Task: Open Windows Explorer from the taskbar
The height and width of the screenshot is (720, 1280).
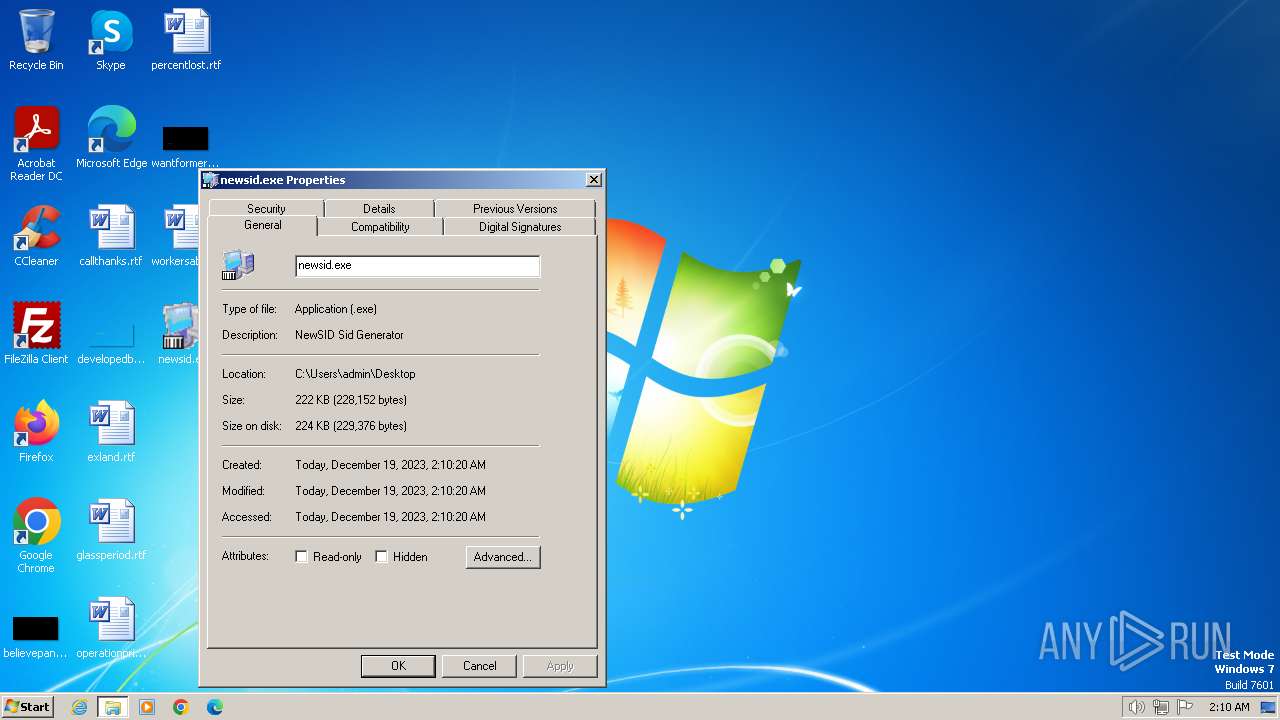Action: pyautogui.click(x=113, y=707)
